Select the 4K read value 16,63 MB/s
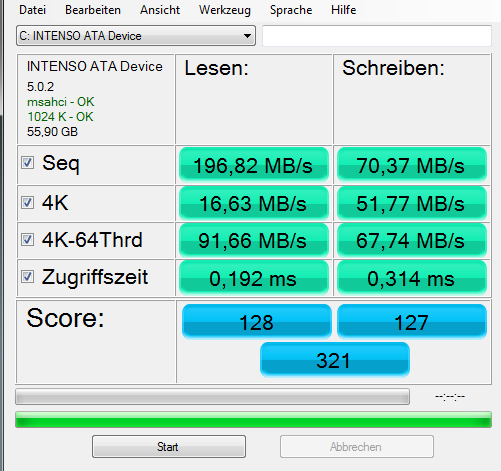Screen dimensions: 501x471 (254, 203)
